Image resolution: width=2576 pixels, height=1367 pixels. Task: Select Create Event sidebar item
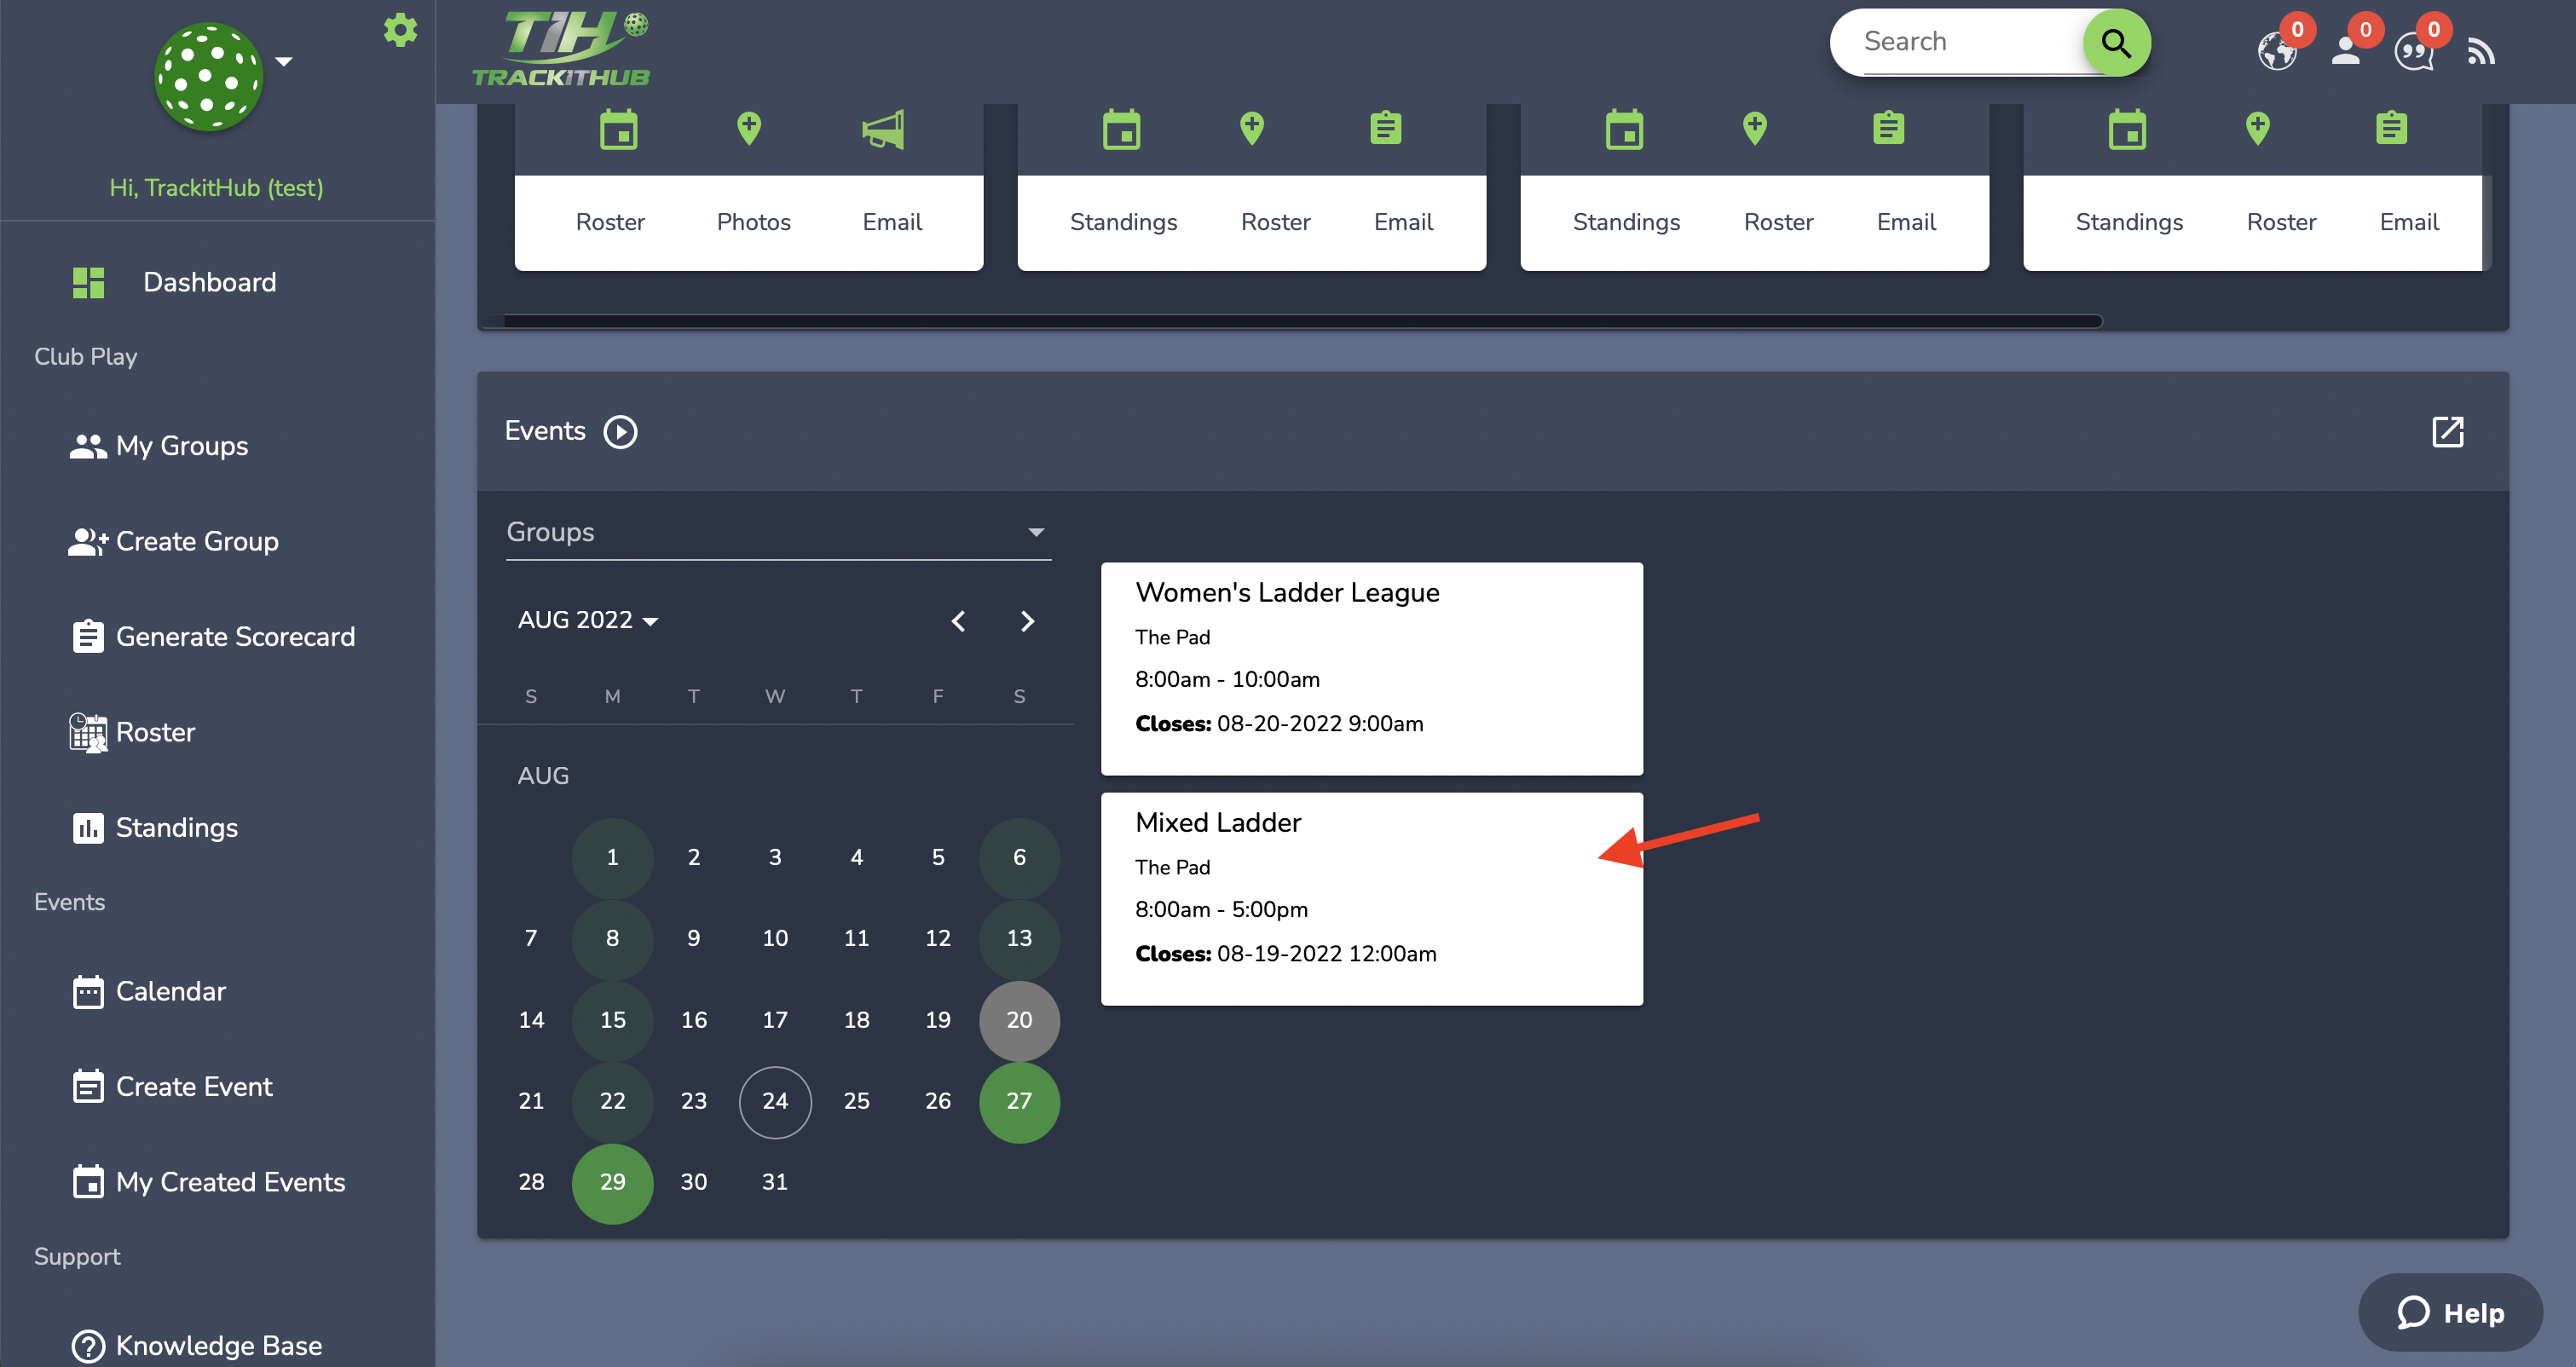click(x=171, y=1087)
